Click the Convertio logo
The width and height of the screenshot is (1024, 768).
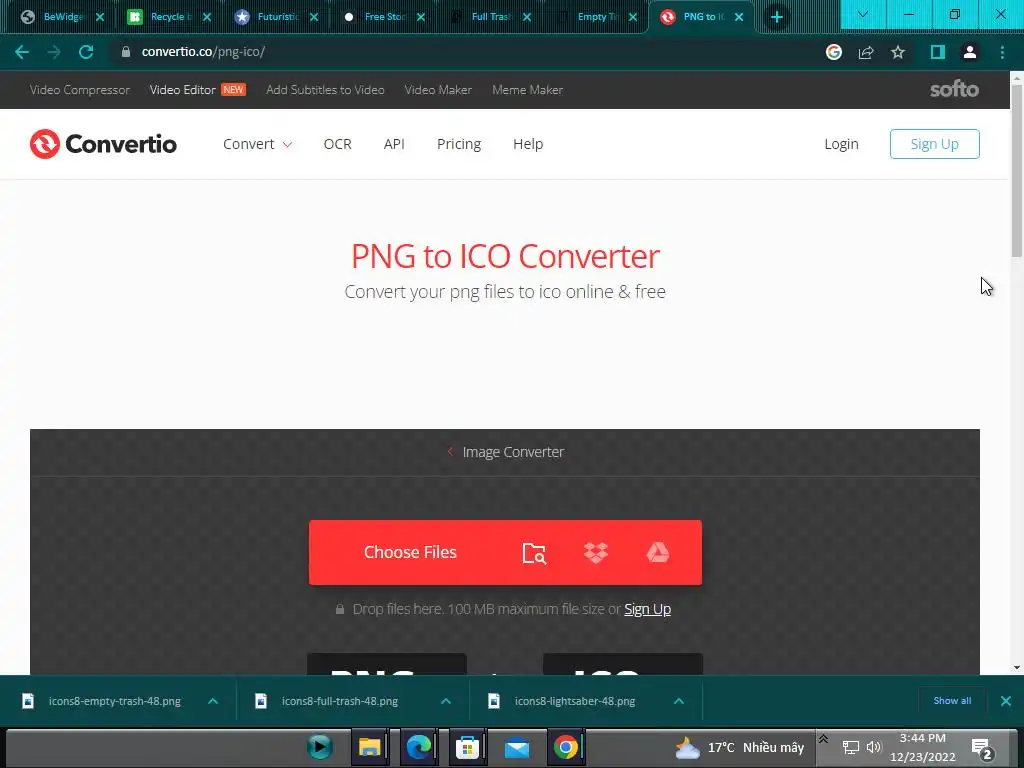click(x=103, y=144)
